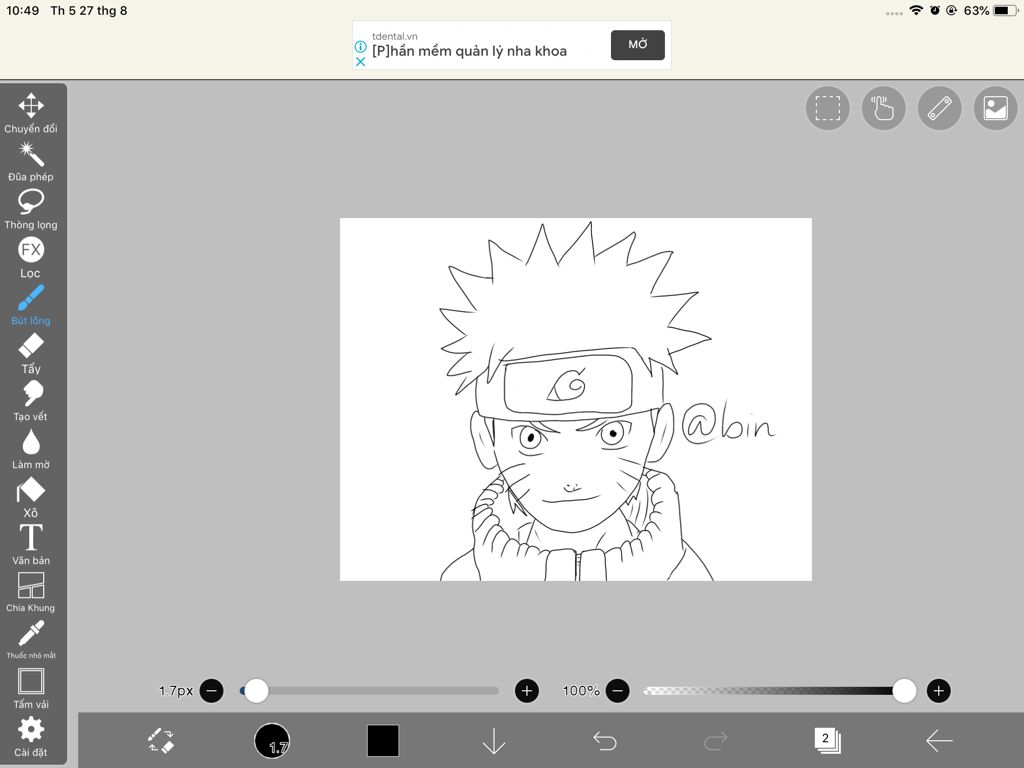Increase brush thickness plus button
Image resolution: width=1024 pixels, height=768 pixels.
click(527, 690)
